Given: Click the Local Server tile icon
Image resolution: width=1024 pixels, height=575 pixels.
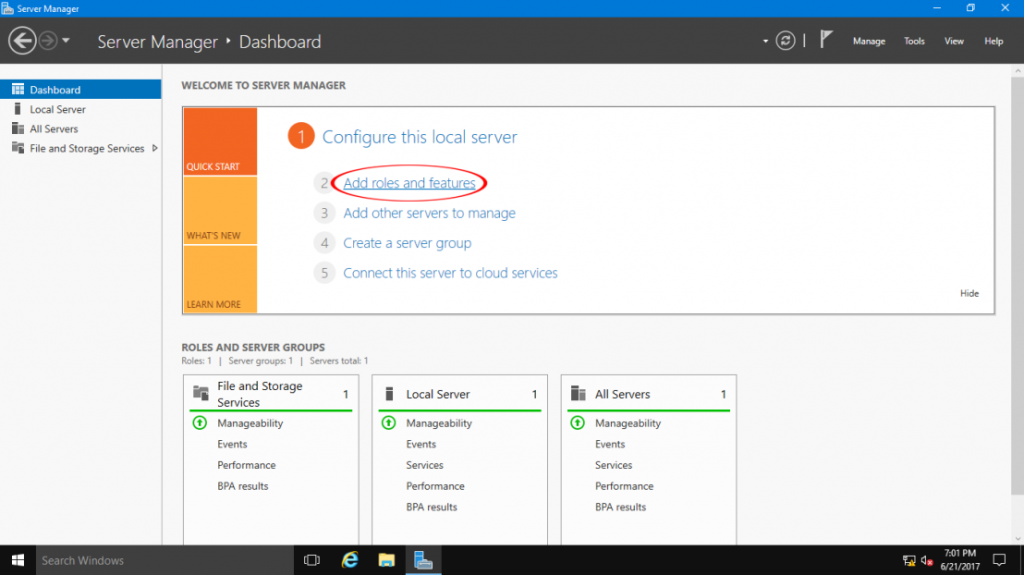Looking at the screenshot, I should tap(389, 393).
